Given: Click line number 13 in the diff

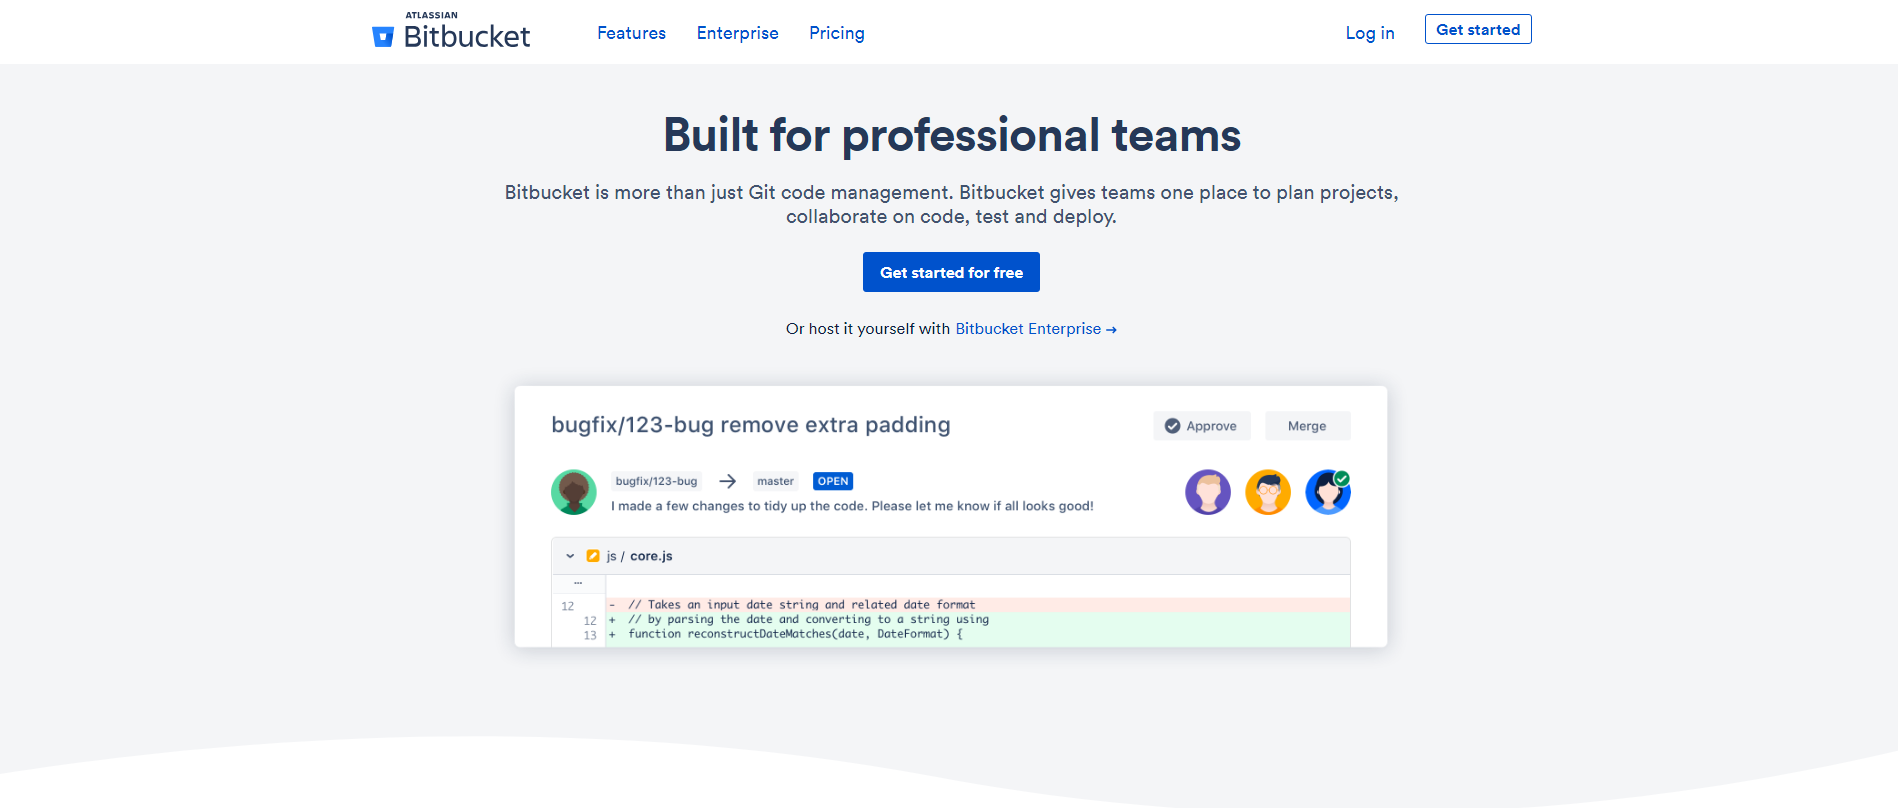Looking at the screenshot, I should tap(590, 635).
